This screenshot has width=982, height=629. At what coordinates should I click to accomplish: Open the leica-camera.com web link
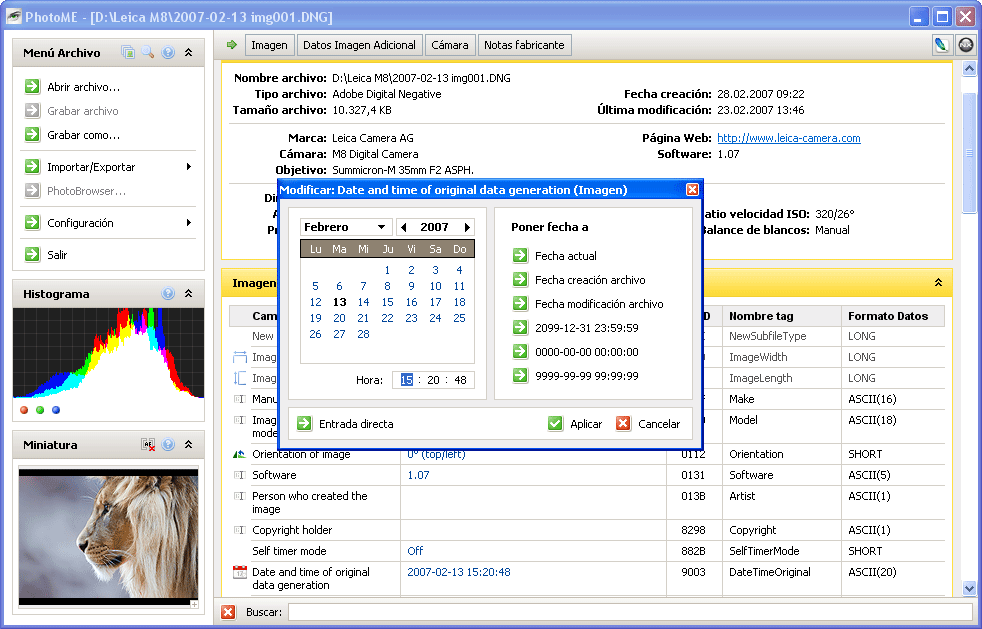pyautogui.click(x=788, y=138)
